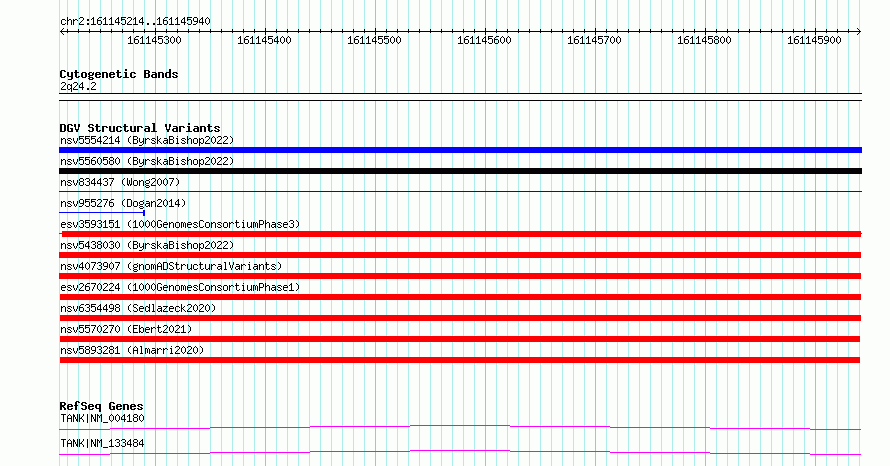Viewport: 890px width, 466px height.
Task: Click the red bar of esv3593151
Action: (460, 234)
